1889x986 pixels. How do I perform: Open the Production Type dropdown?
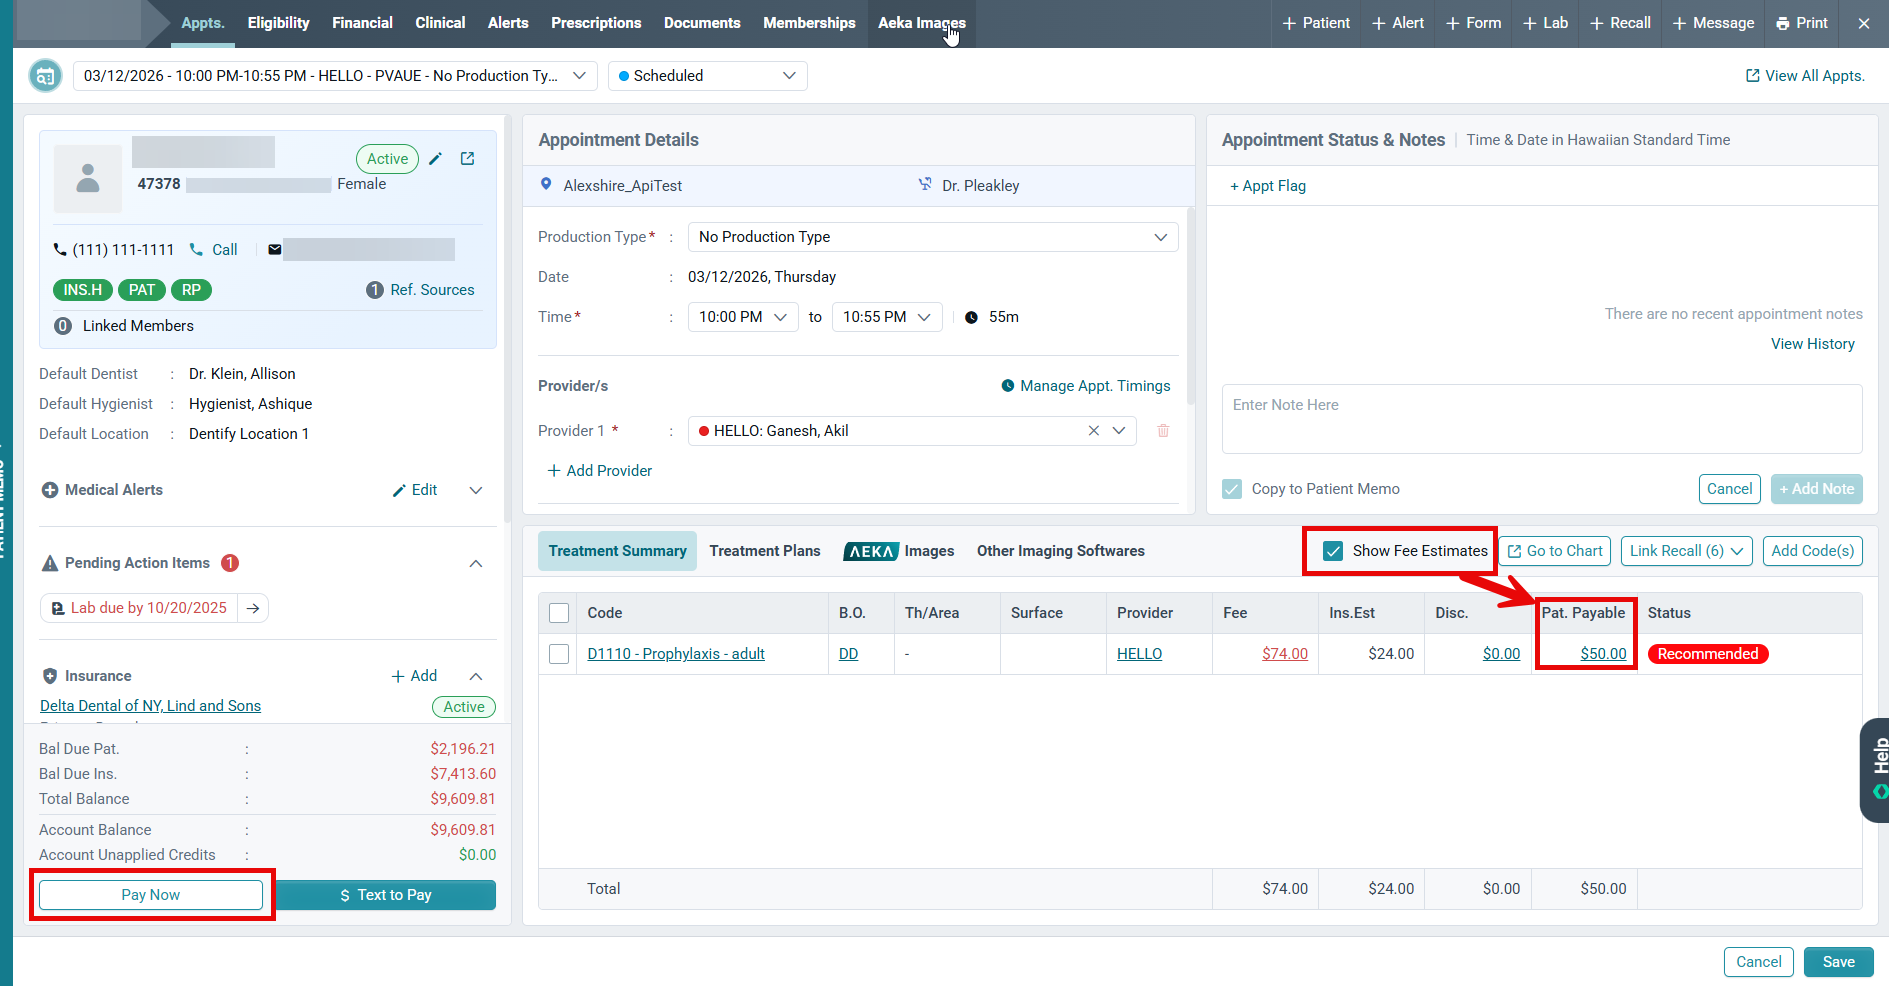(x=933, y=237)
